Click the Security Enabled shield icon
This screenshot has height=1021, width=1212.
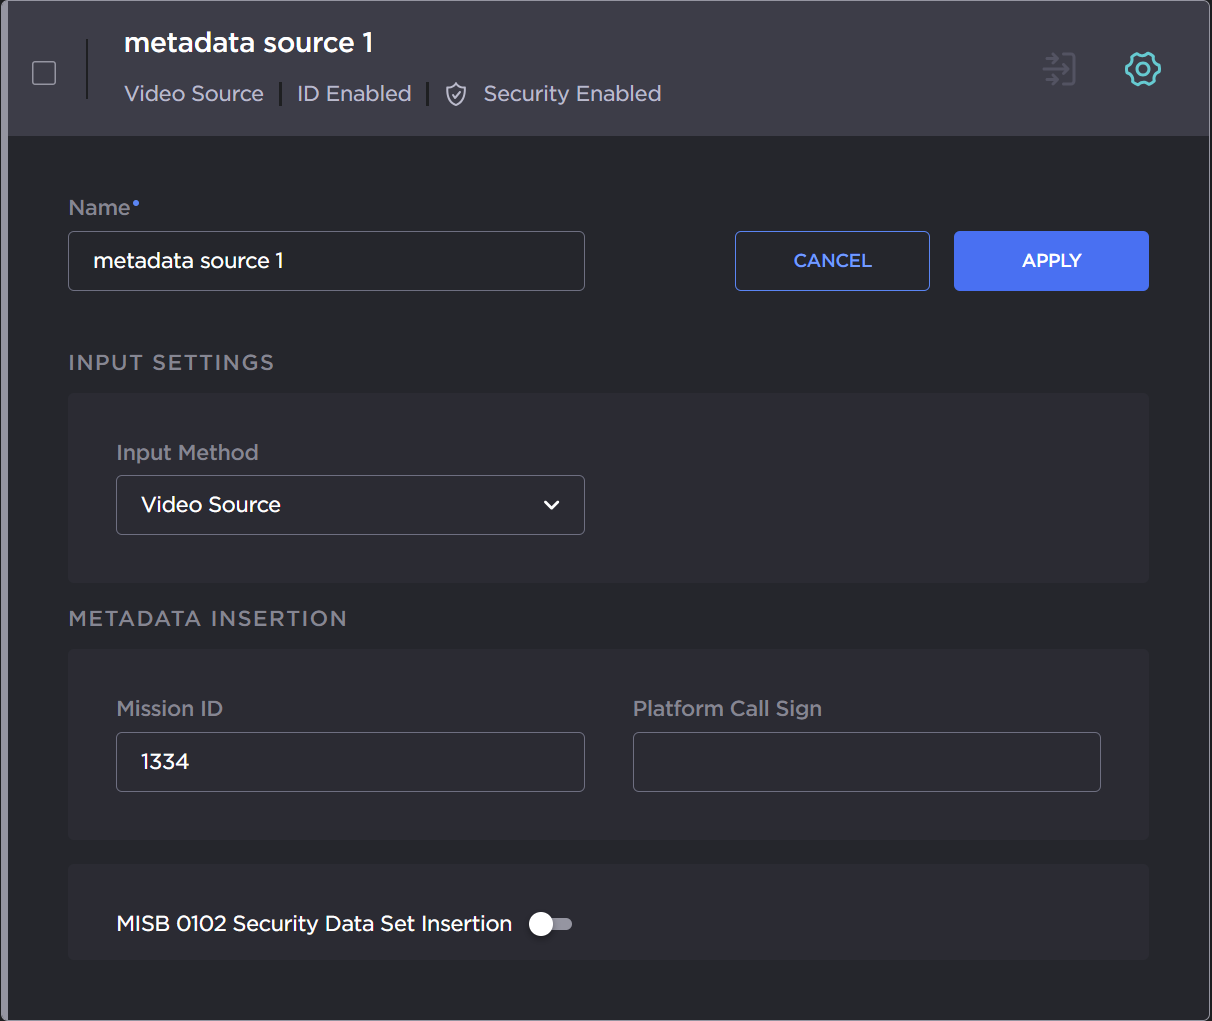click(456, 94)
